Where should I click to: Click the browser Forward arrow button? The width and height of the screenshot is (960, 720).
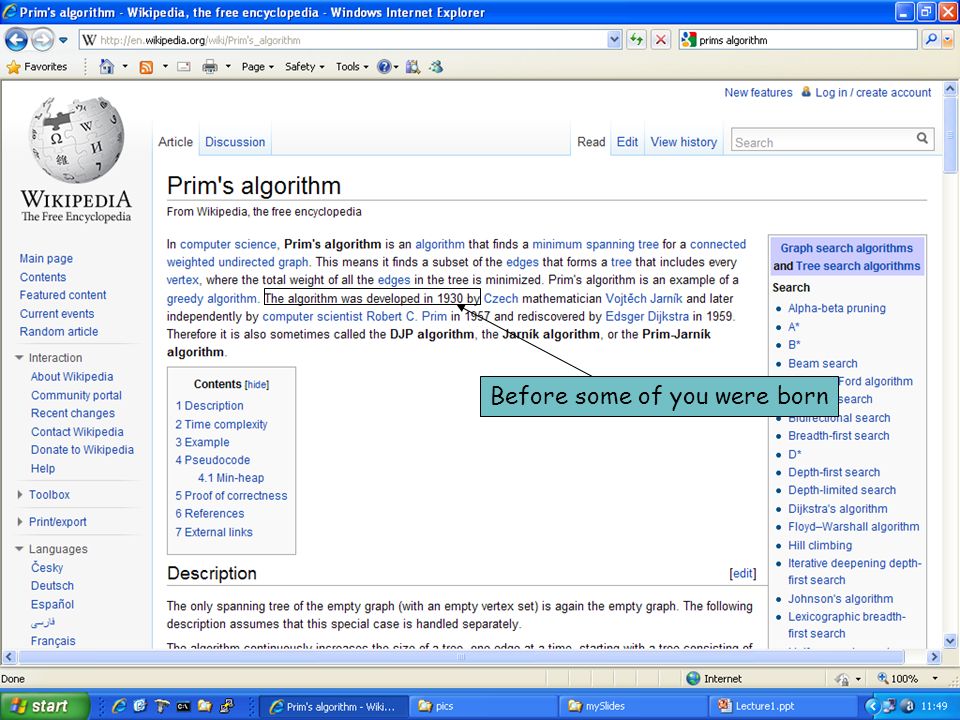[42, 40]
